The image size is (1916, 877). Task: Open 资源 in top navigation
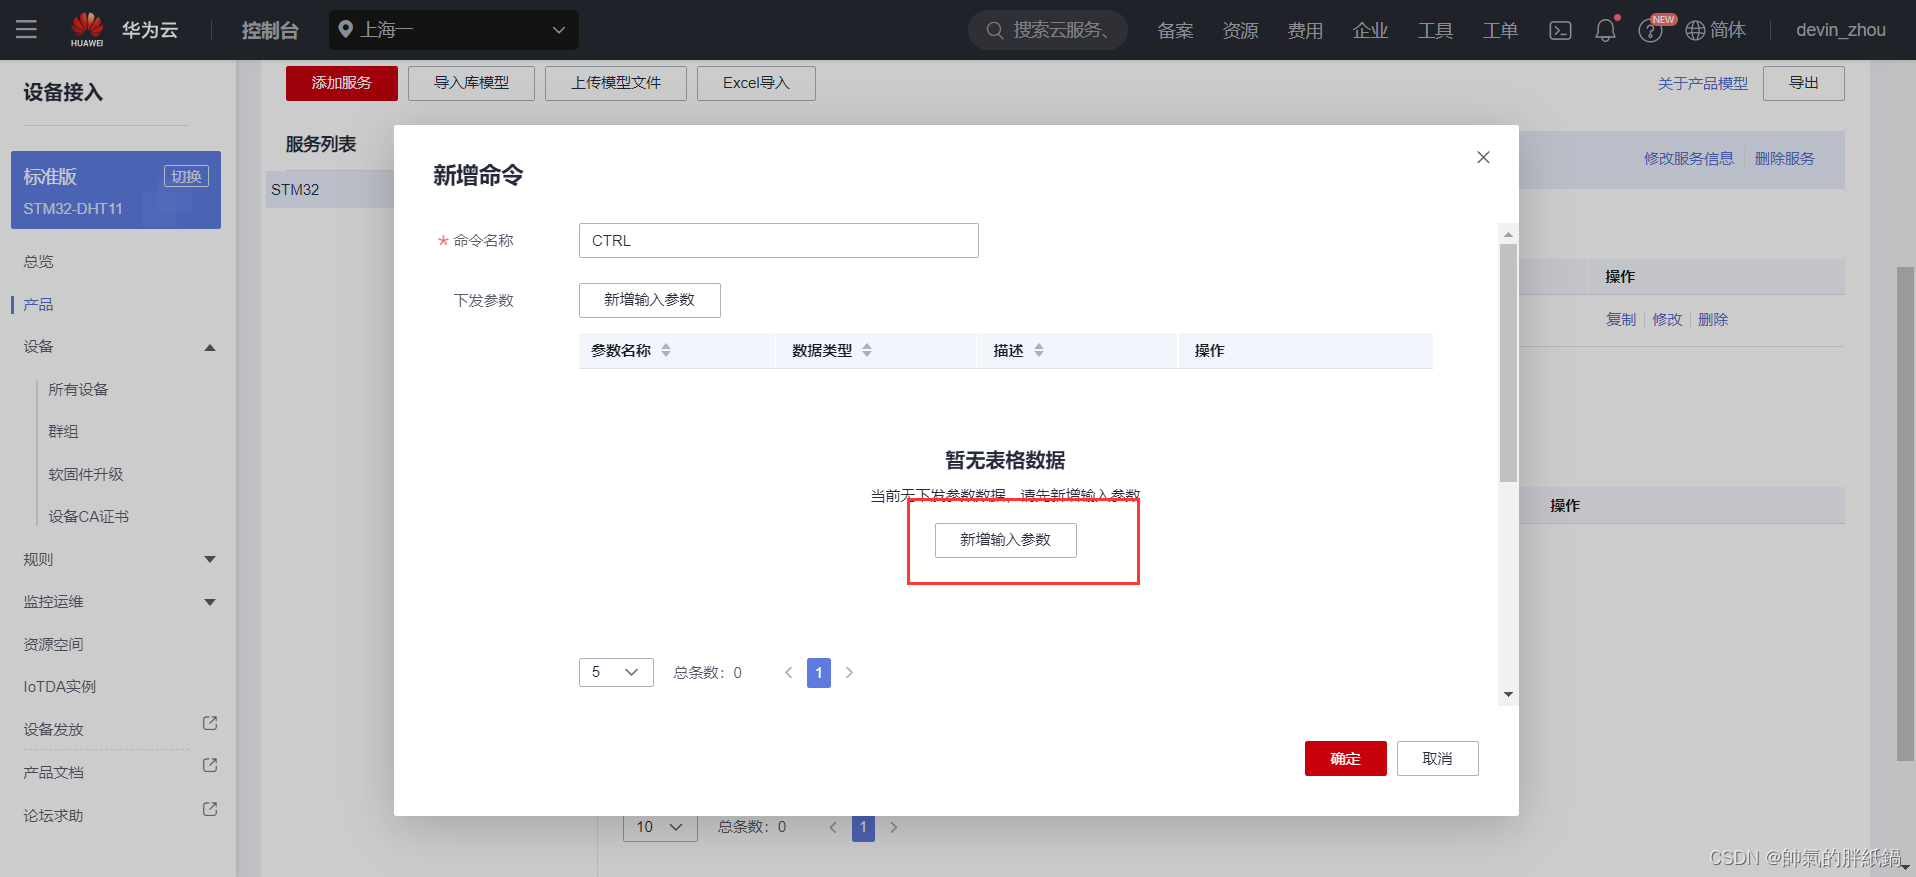click(x=1240, y=30)
